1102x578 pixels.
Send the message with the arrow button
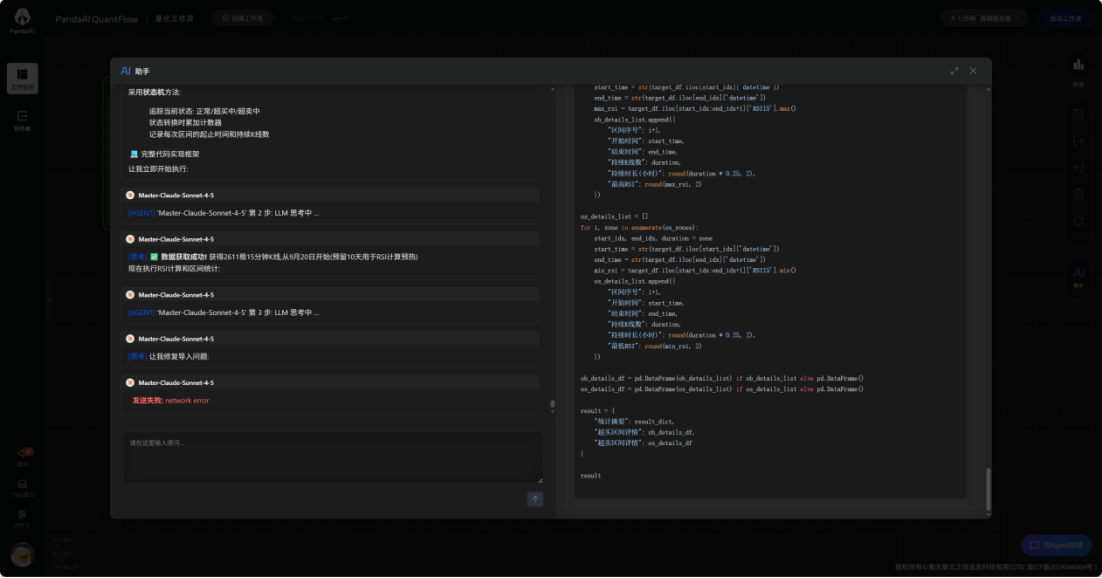(535, 499)
